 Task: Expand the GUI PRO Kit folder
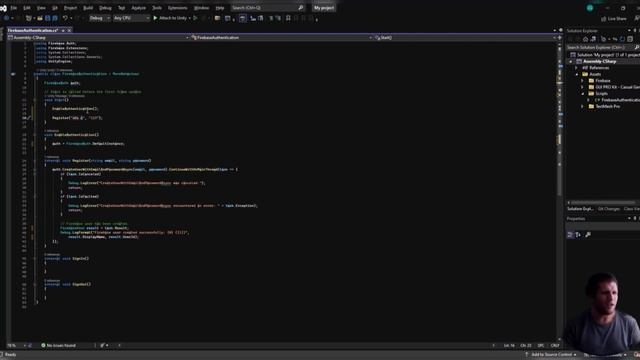coord(582,87)
